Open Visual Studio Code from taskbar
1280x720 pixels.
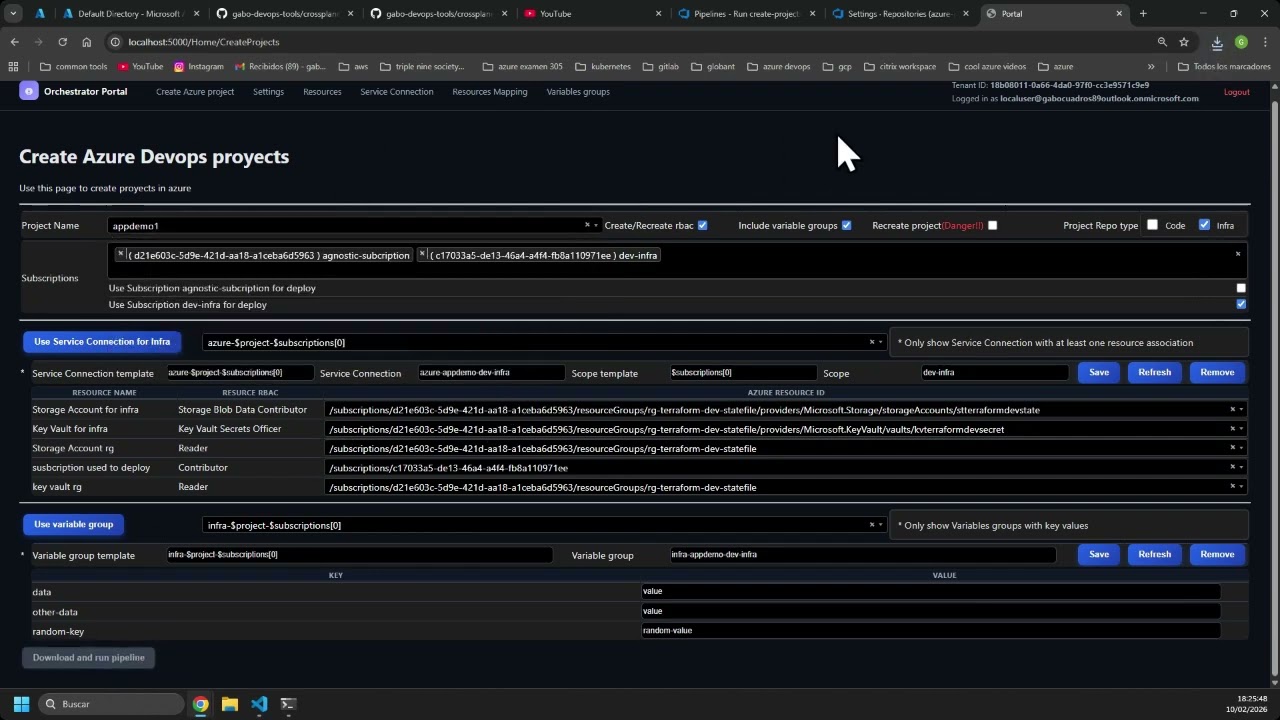[x=259, y=704]
